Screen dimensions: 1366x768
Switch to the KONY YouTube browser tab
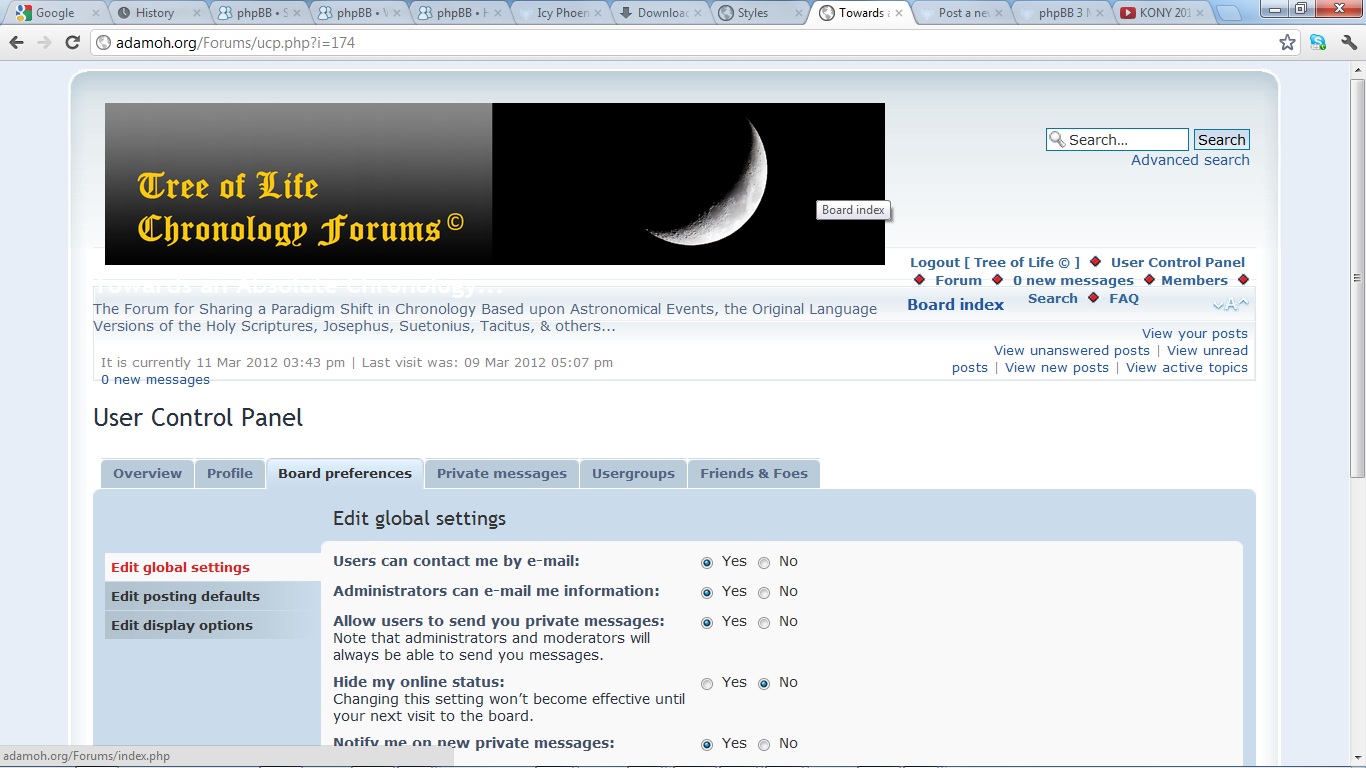tap(1160, 13)
